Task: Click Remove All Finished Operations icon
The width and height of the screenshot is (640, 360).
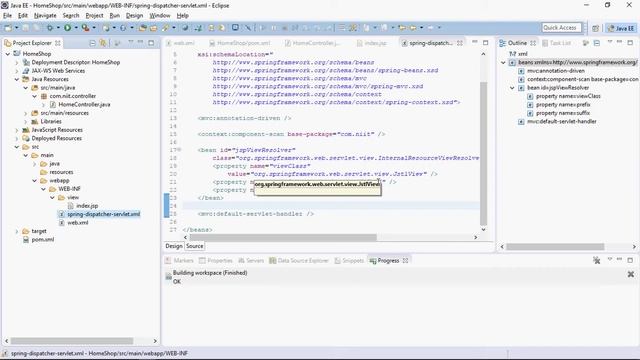Action: 597,260
